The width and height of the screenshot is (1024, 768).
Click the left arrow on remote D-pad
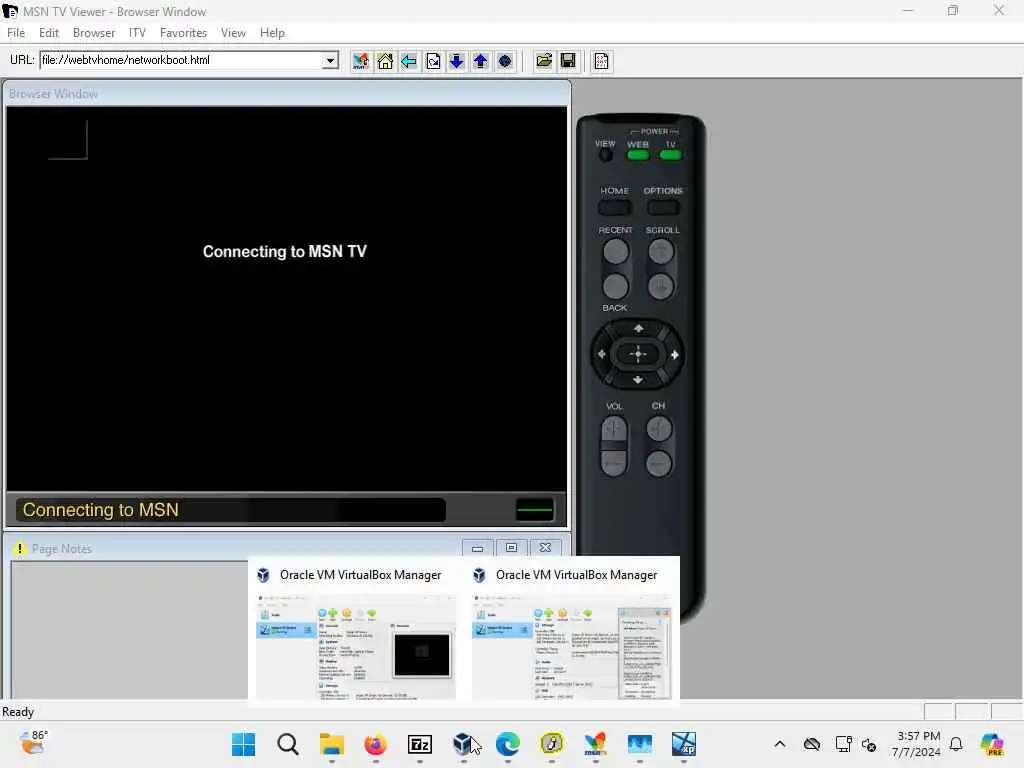click(x=601, y=355)
